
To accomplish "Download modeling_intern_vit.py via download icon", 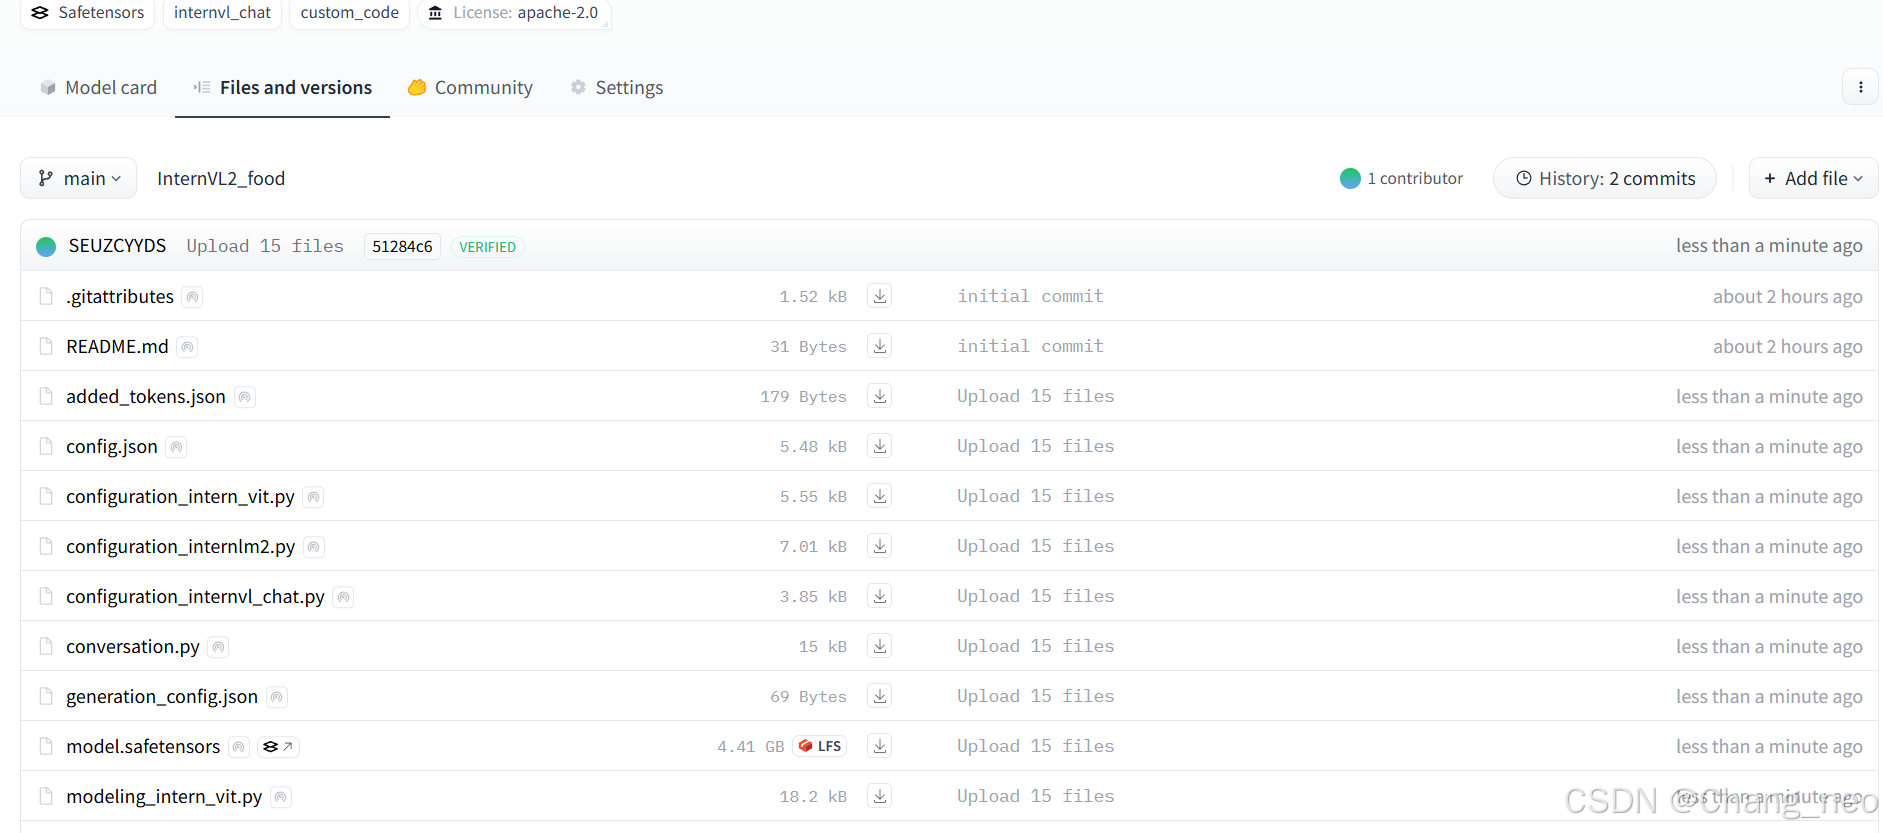I will coord(880,796).
